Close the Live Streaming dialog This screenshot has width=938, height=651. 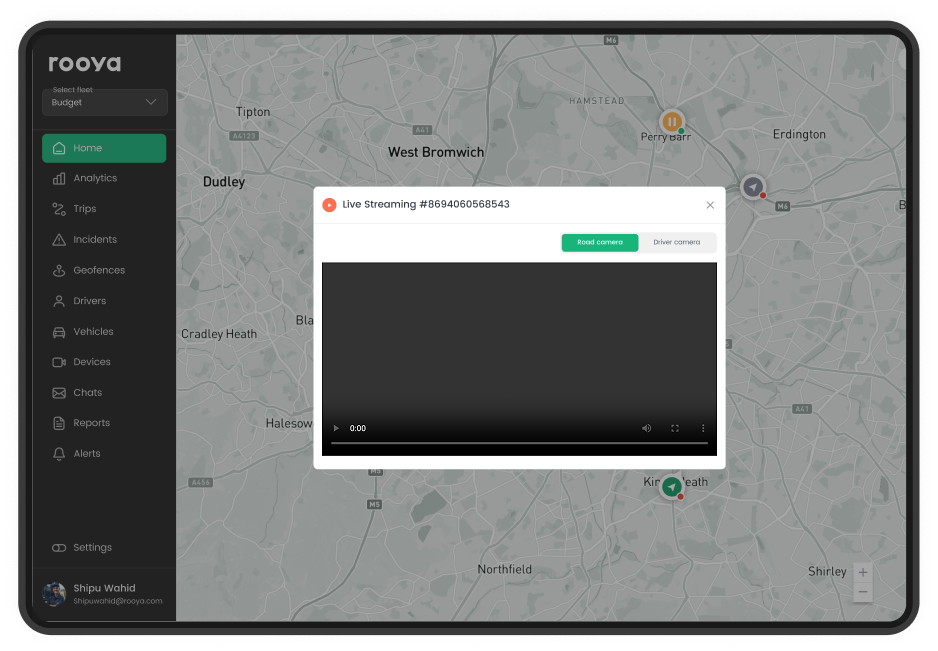coord(710,205)
